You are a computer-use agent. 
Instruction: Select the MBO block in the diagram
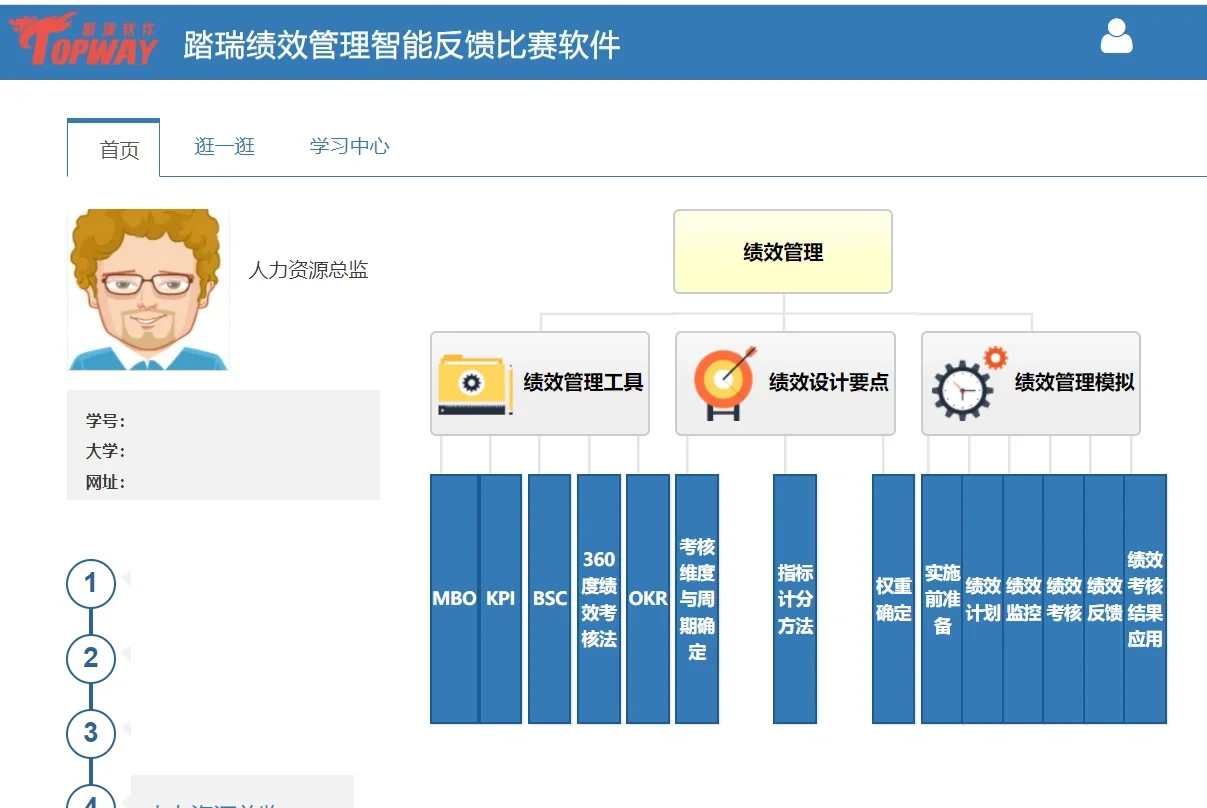454,598
